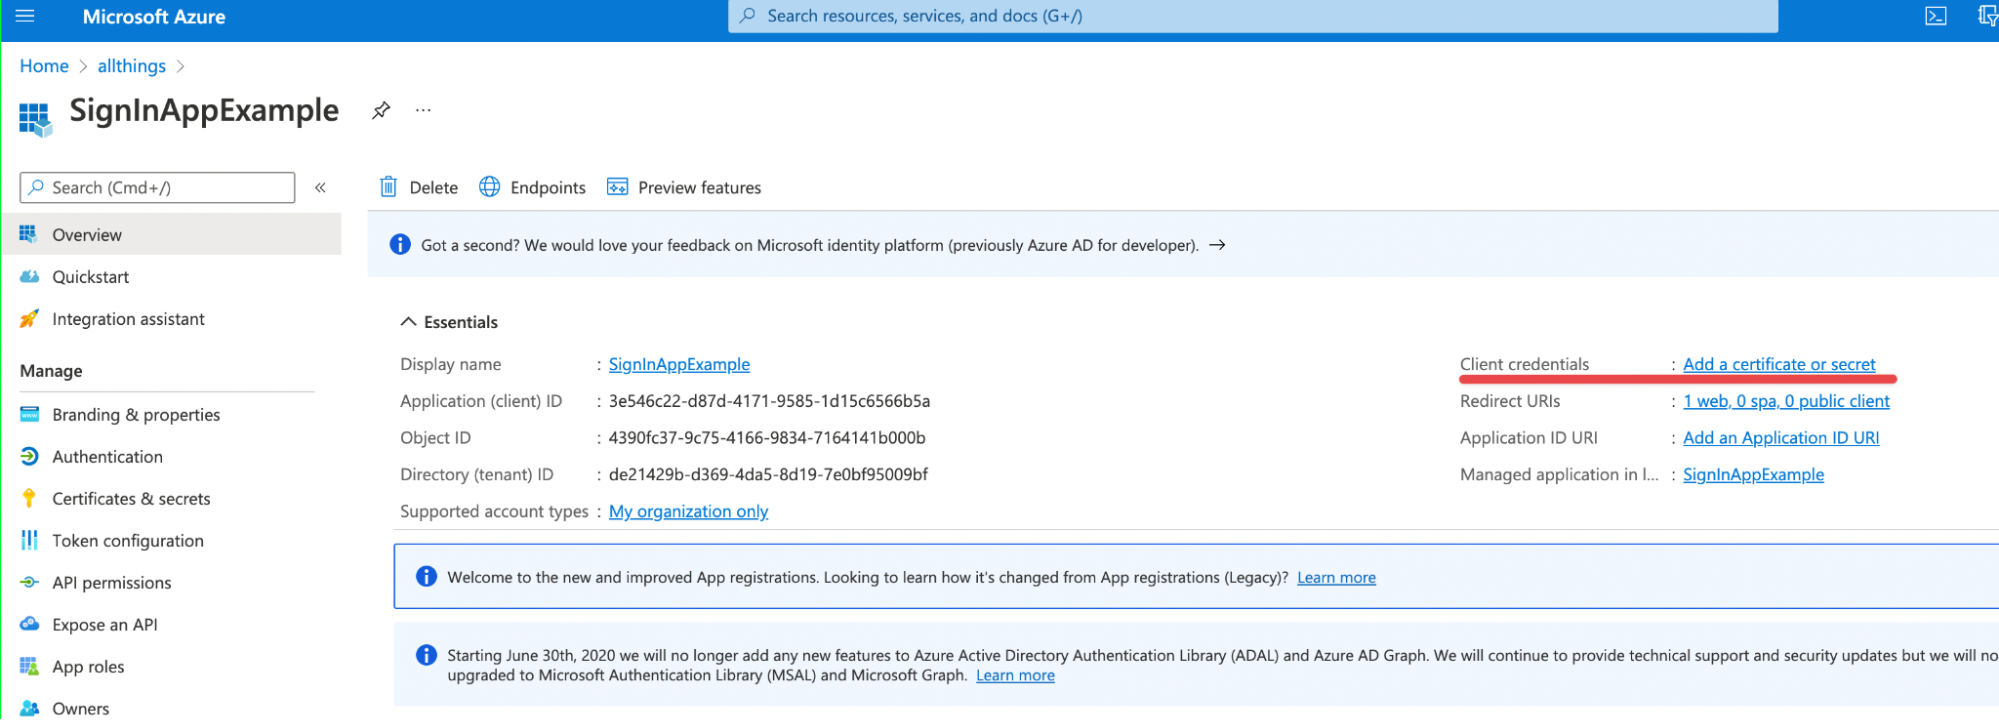Select the Object ID value
Viewport: 1999px width, 720px height.
[767, 438]
